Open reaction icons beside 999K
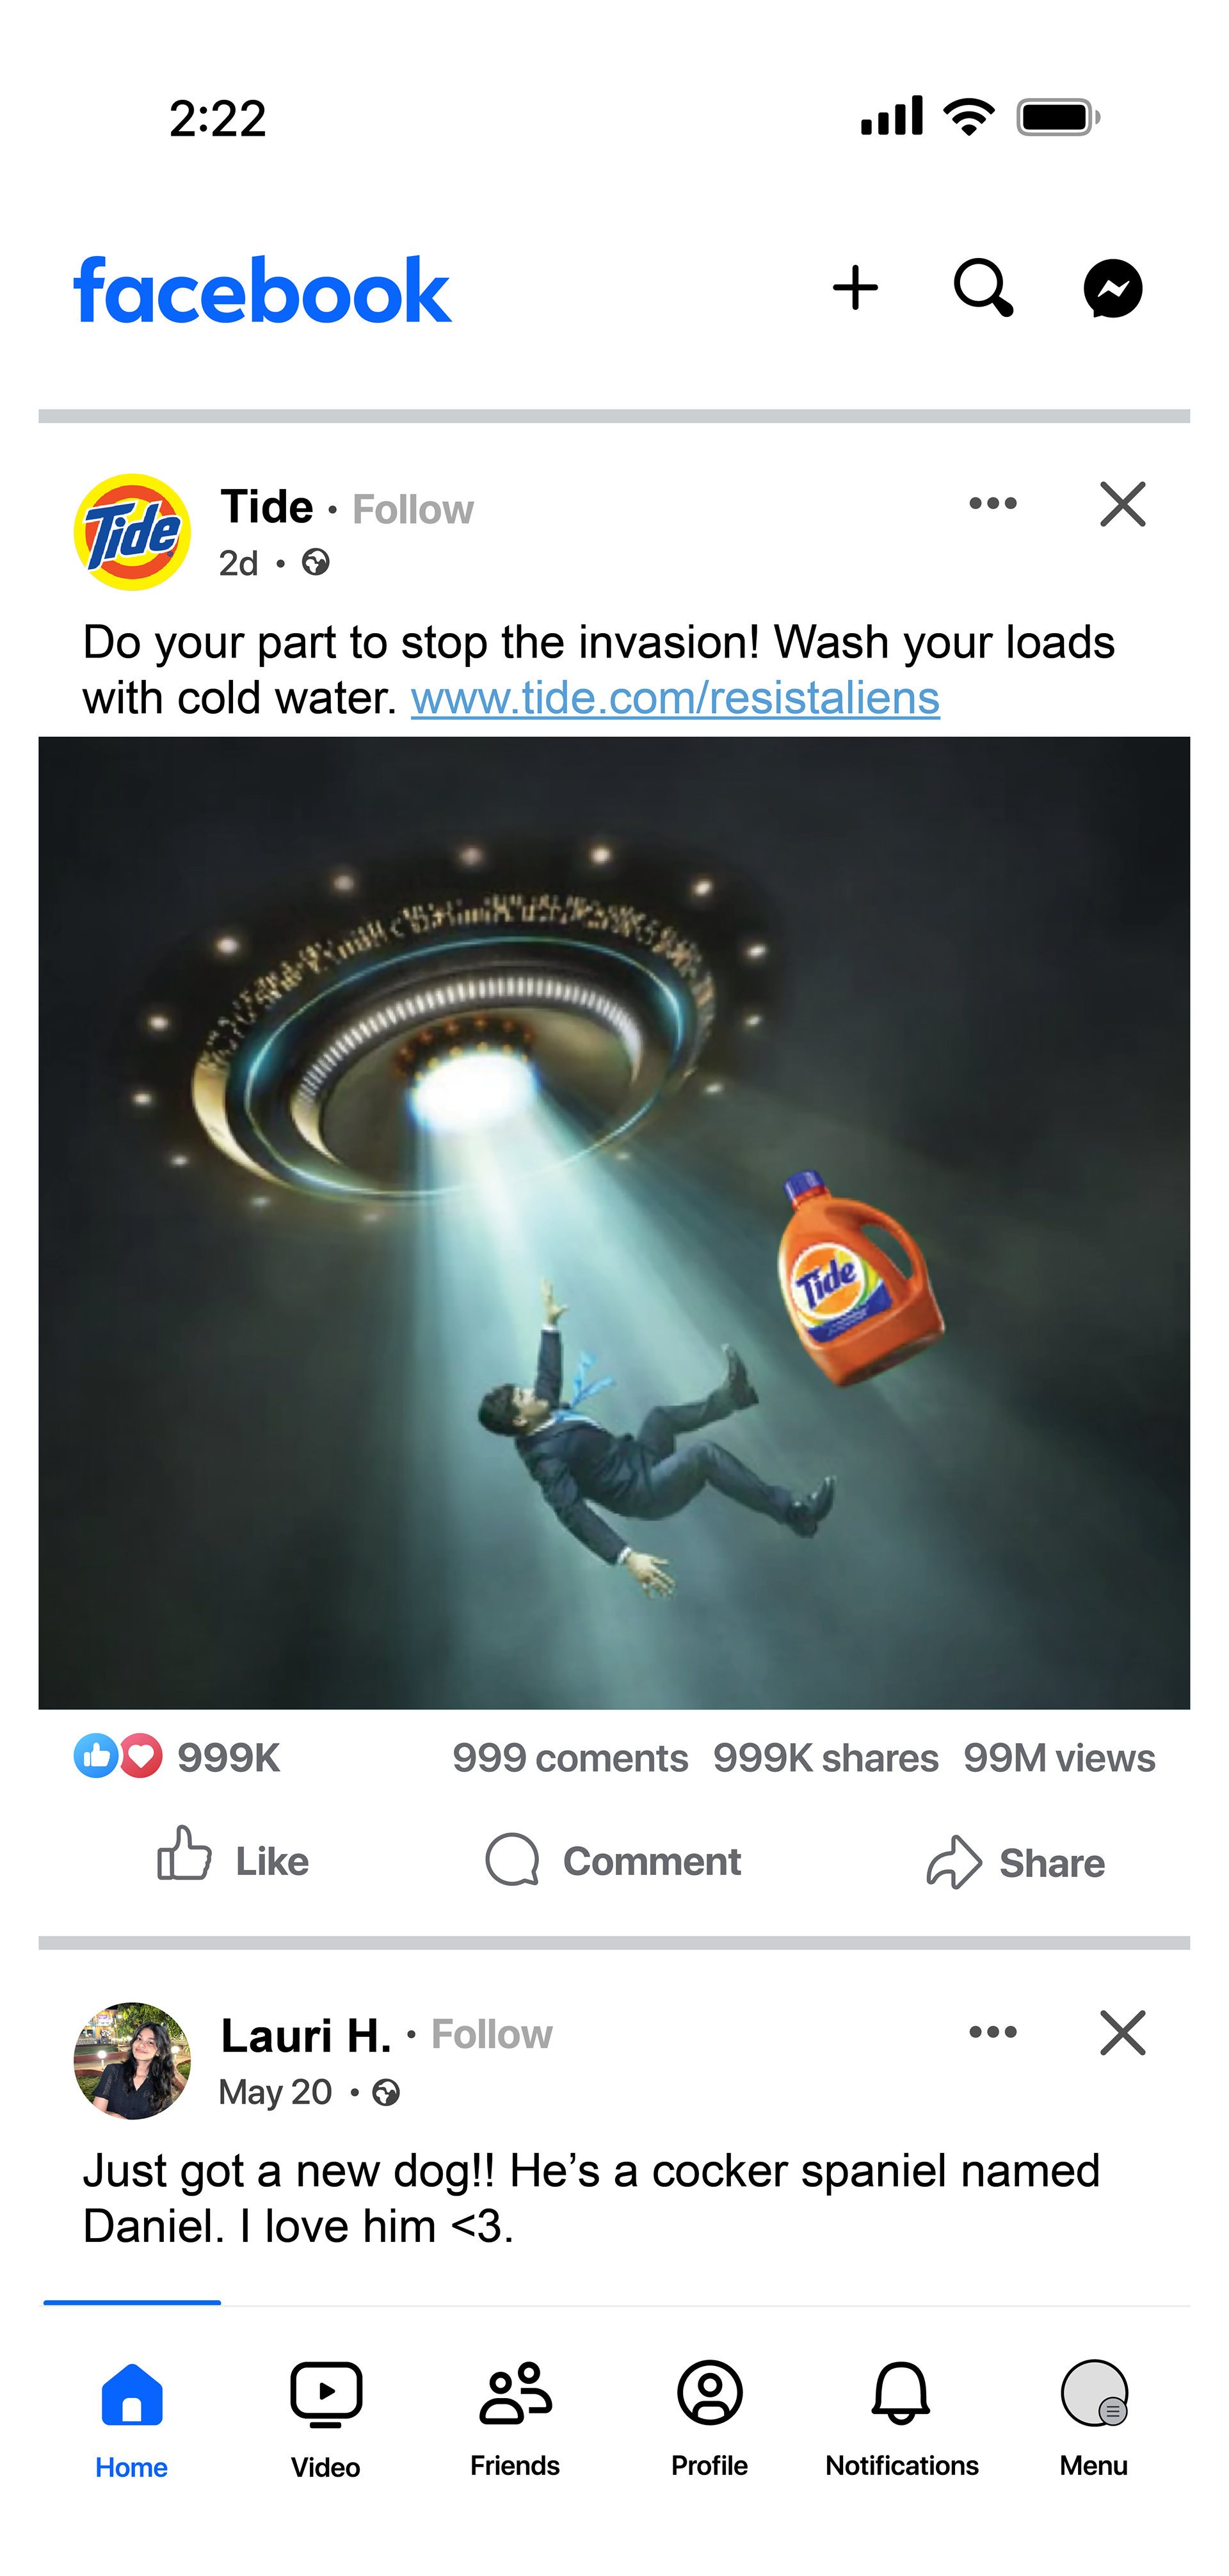This screenshot has width=1229, height=2576. (x=118, y=1756)
